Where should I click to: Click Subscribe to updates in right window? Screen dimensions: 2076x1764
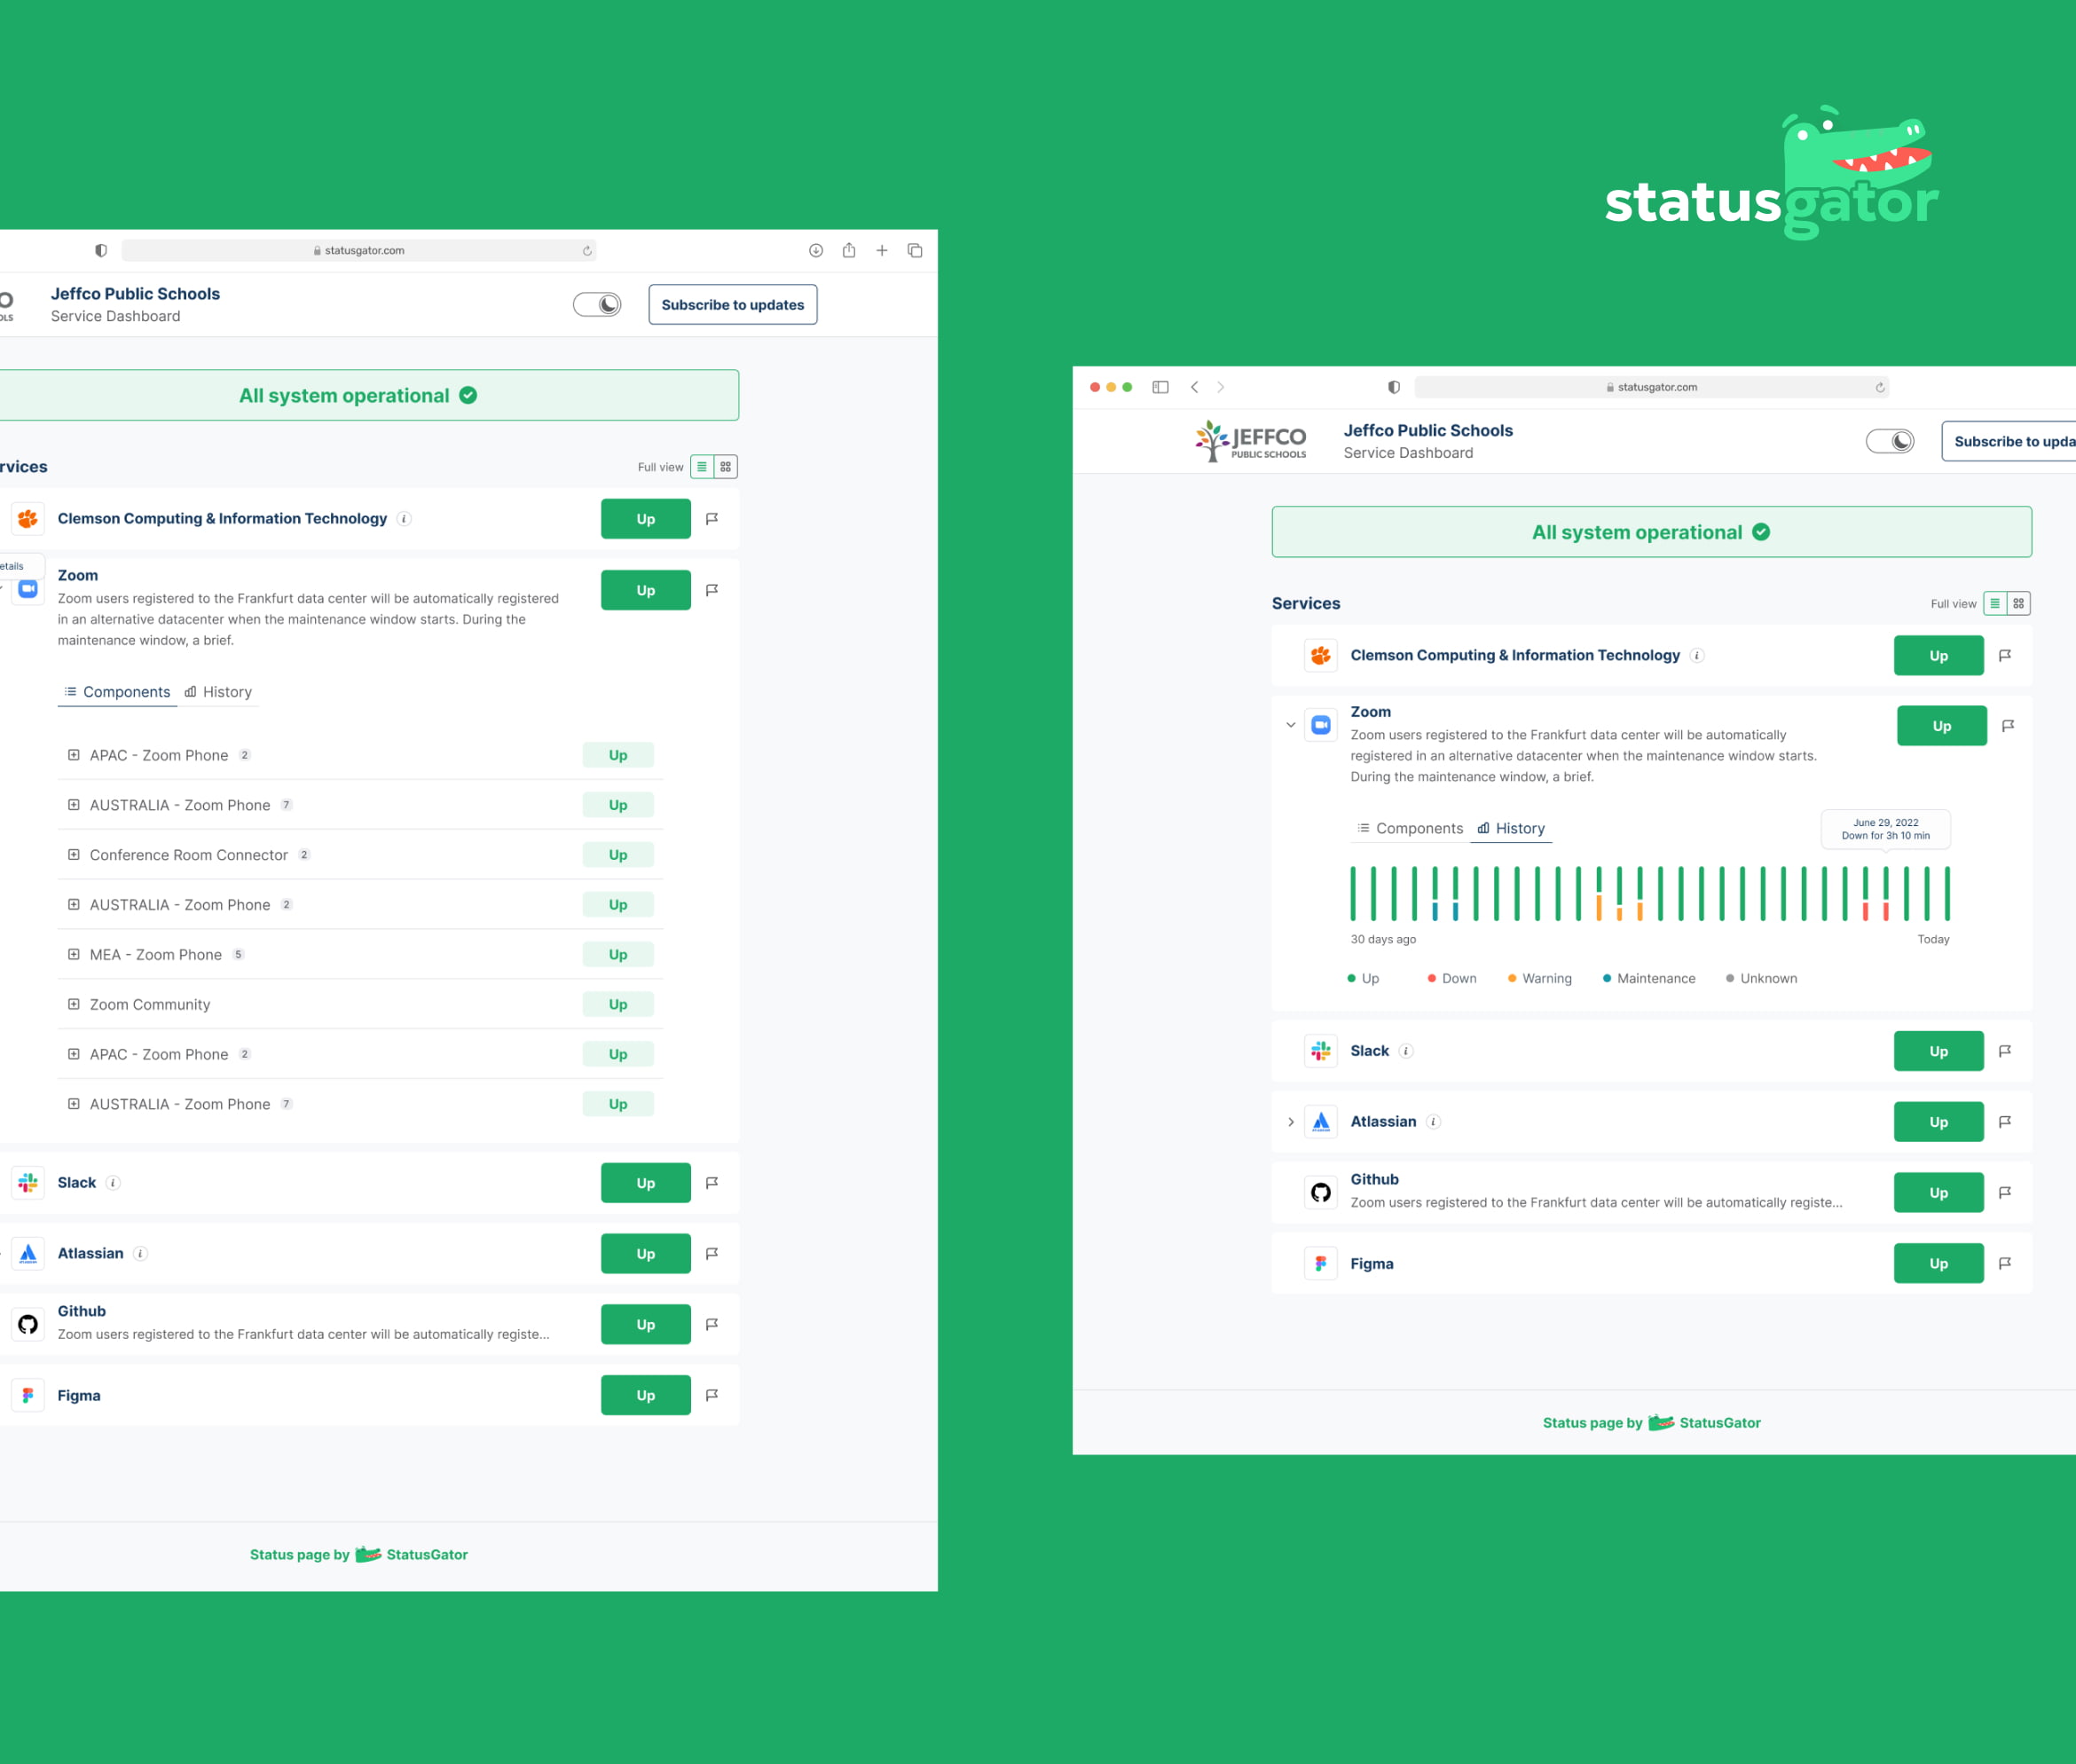point(2009,442)
